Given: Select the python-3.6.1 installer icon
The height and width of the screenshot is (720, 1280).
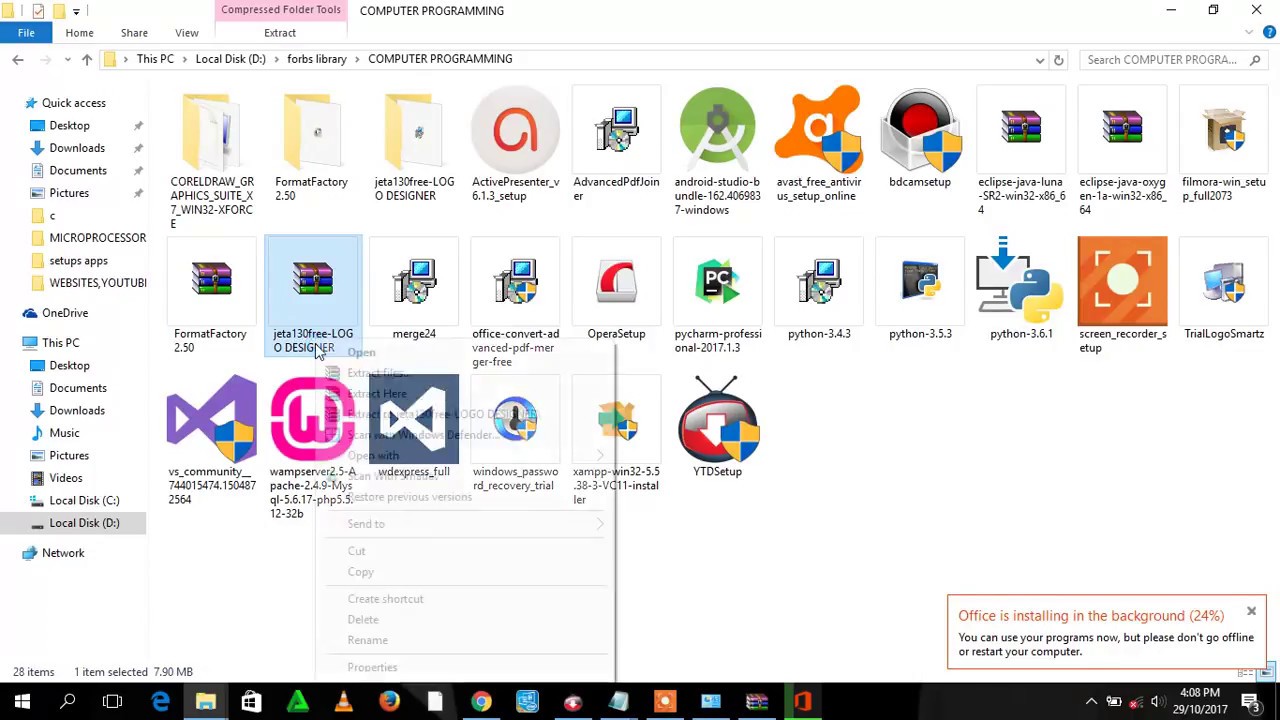Looking at the screenshot, I should click(1021, 282).
